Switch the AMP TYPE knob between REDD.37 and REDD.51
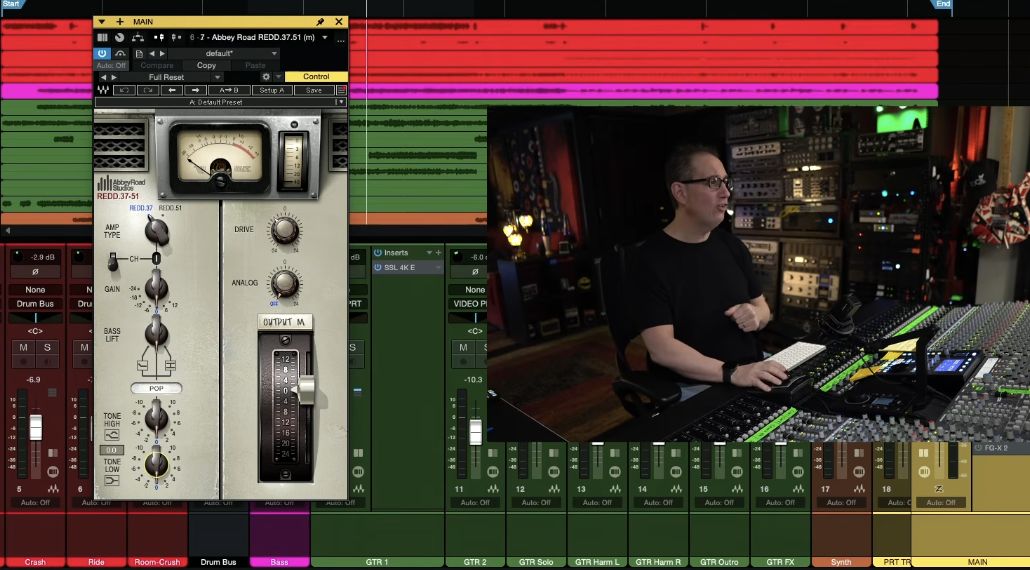The image size is (1030, 570). click(x=156, y=230)
